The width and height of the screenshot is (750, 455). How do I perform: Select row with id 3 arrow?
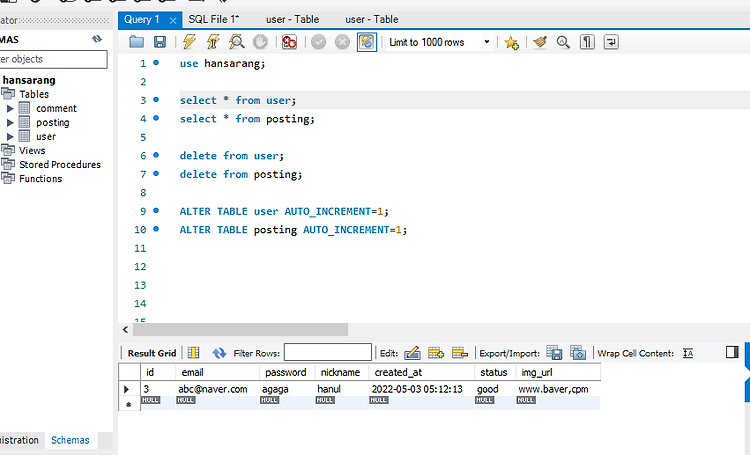tap(127, 389)
